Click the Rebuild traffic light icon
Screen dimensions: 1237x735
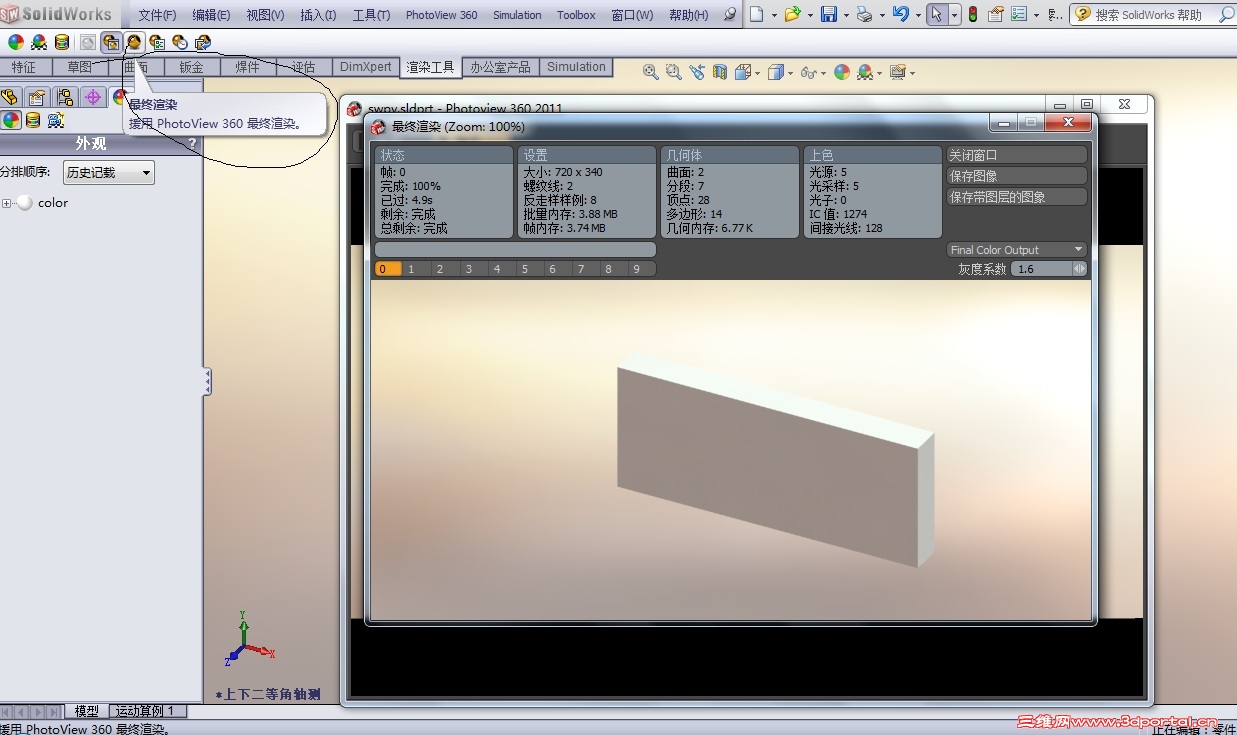click(973, 14)
